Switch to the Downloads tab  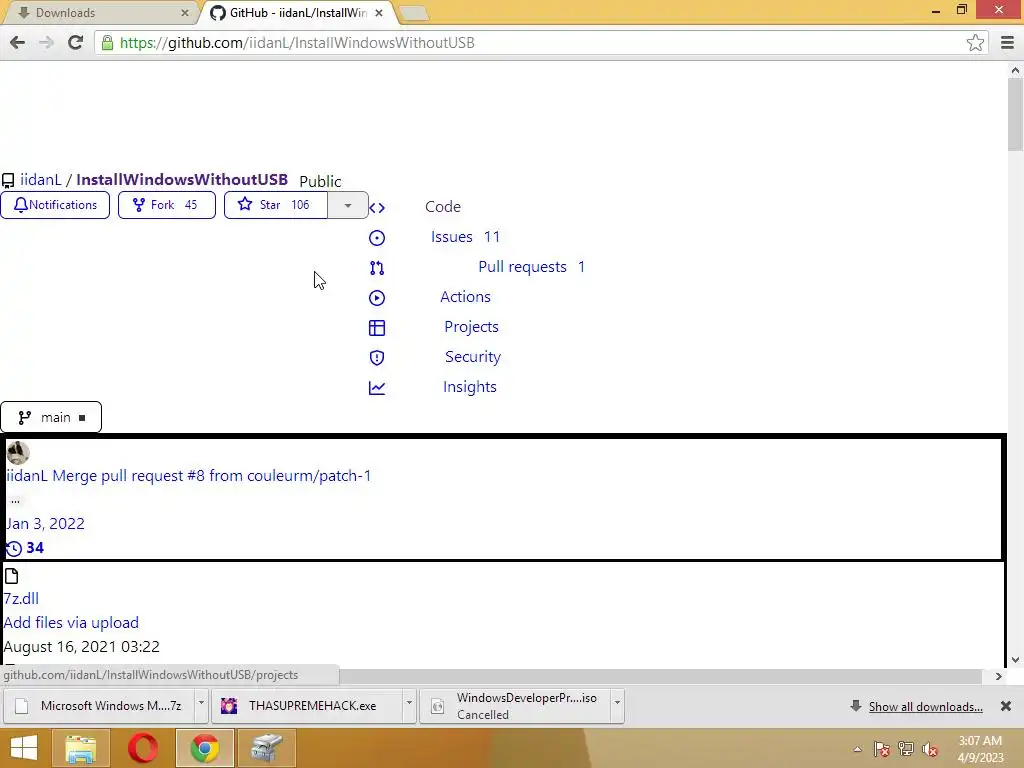(98, 12)
